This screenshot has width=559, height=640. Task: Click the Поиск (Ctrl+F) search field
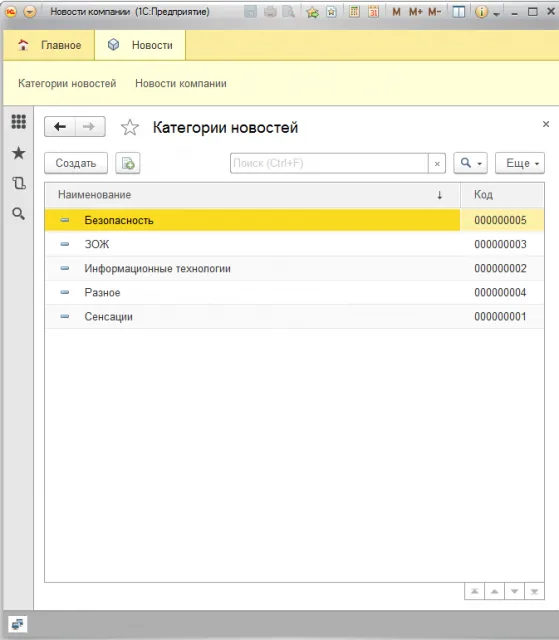tap(329, 163)
